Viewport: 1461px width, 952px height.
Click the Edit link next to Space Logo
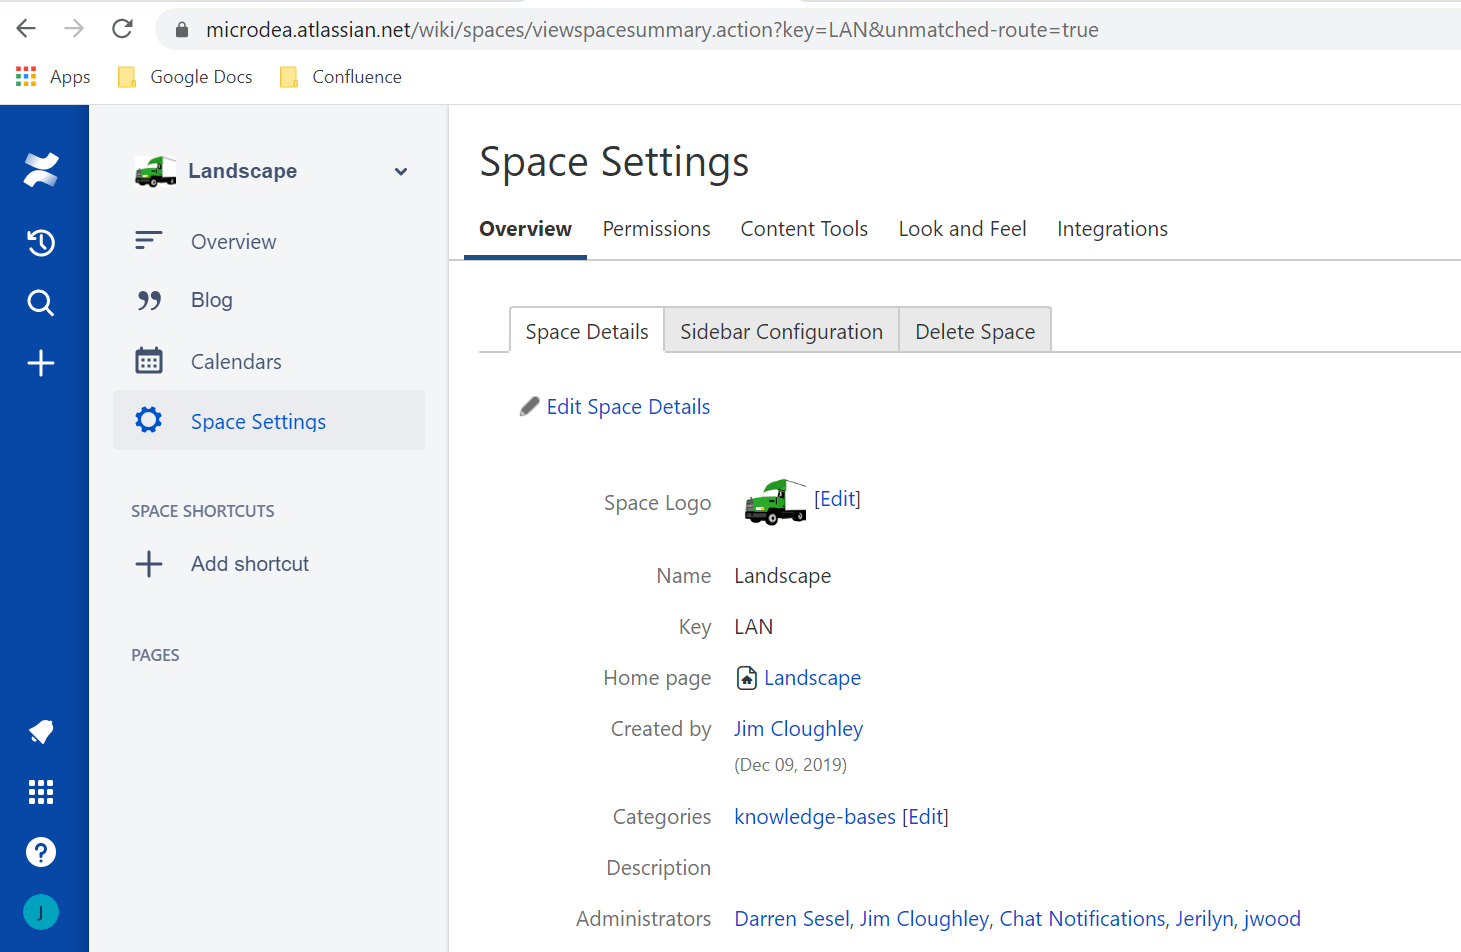[837, 499]
